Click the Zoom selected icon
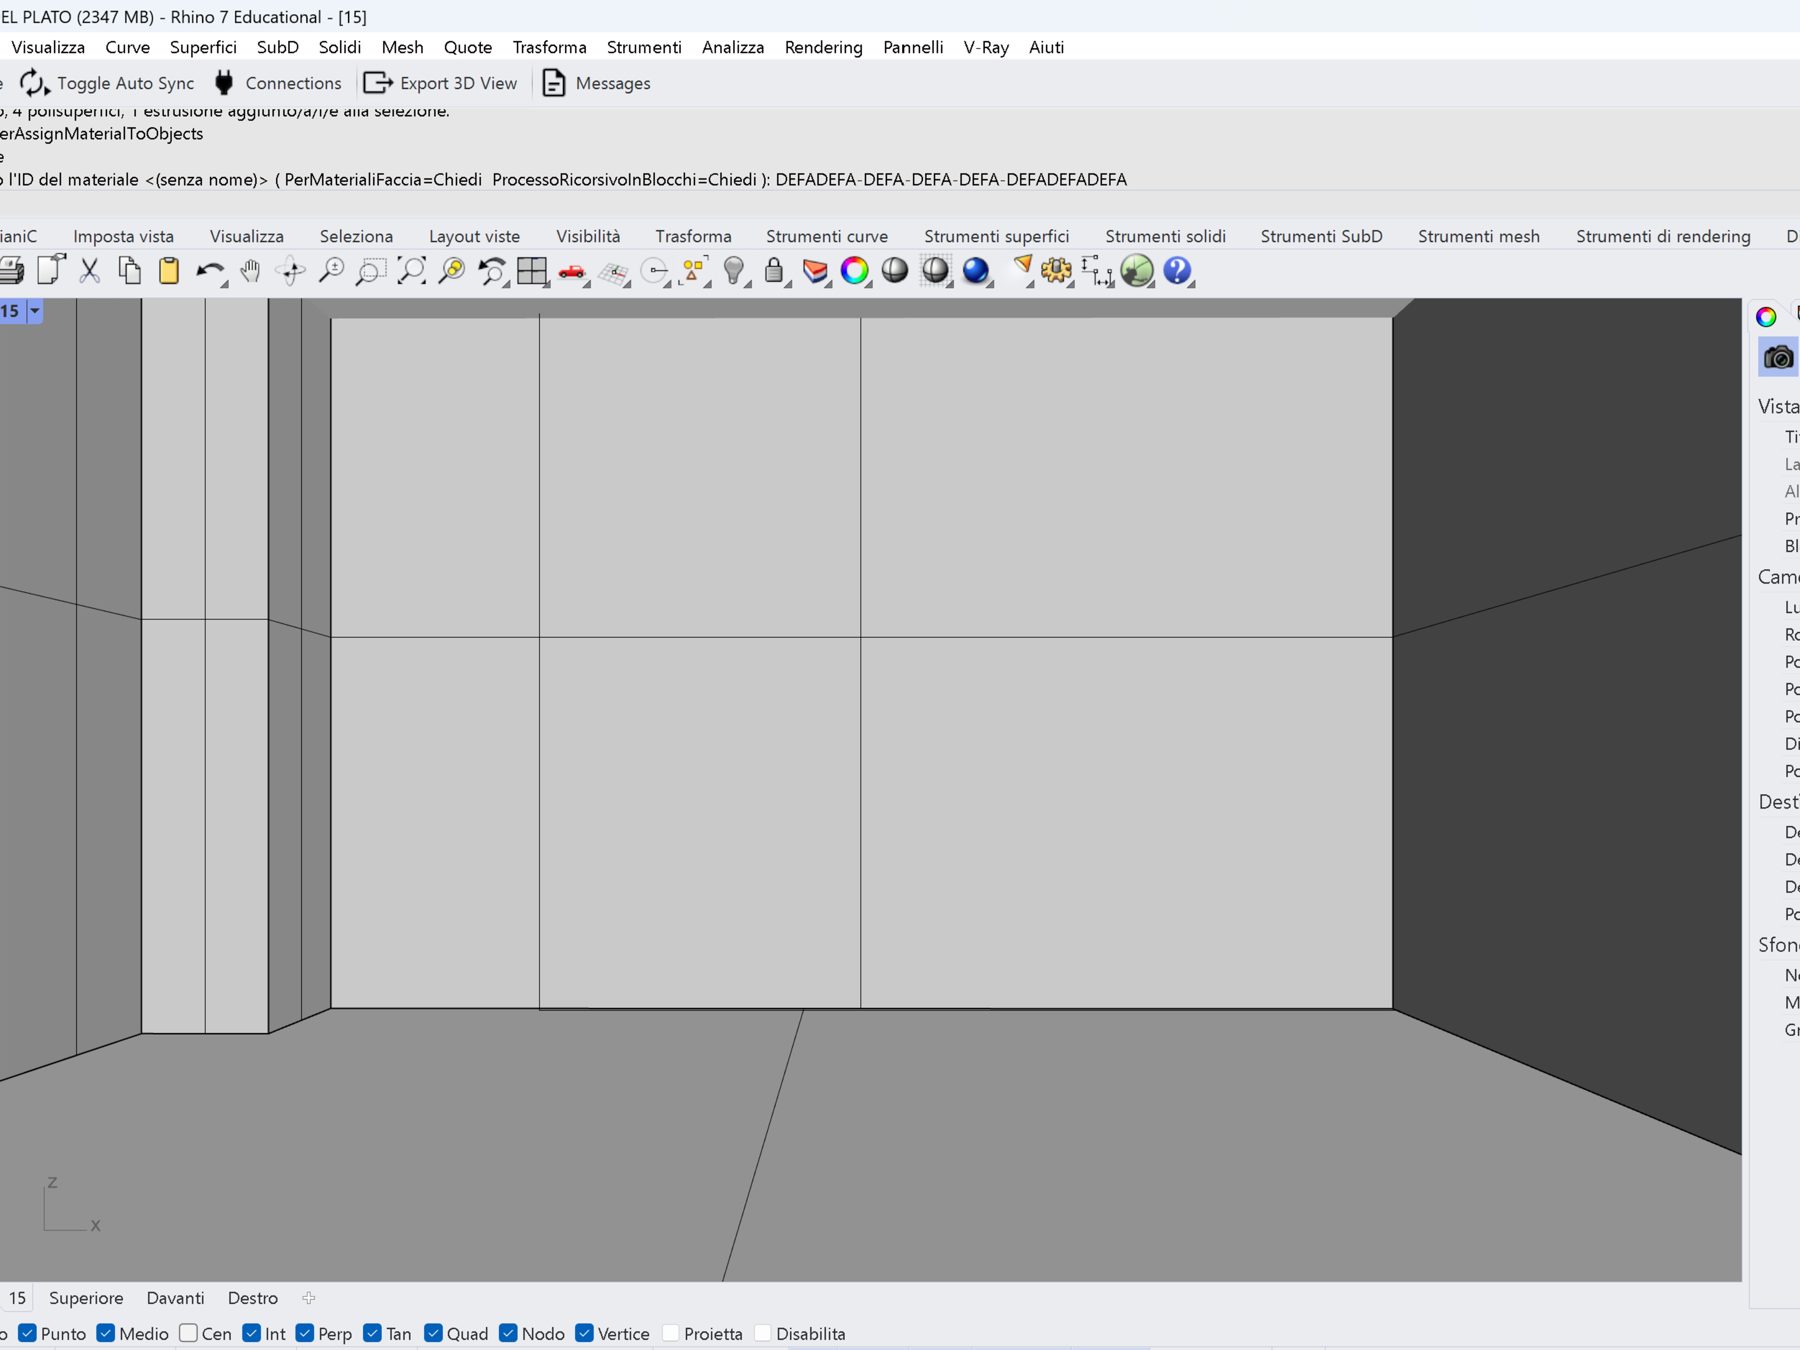Viewport: 1800px width, 1350px height. (452, 271)
